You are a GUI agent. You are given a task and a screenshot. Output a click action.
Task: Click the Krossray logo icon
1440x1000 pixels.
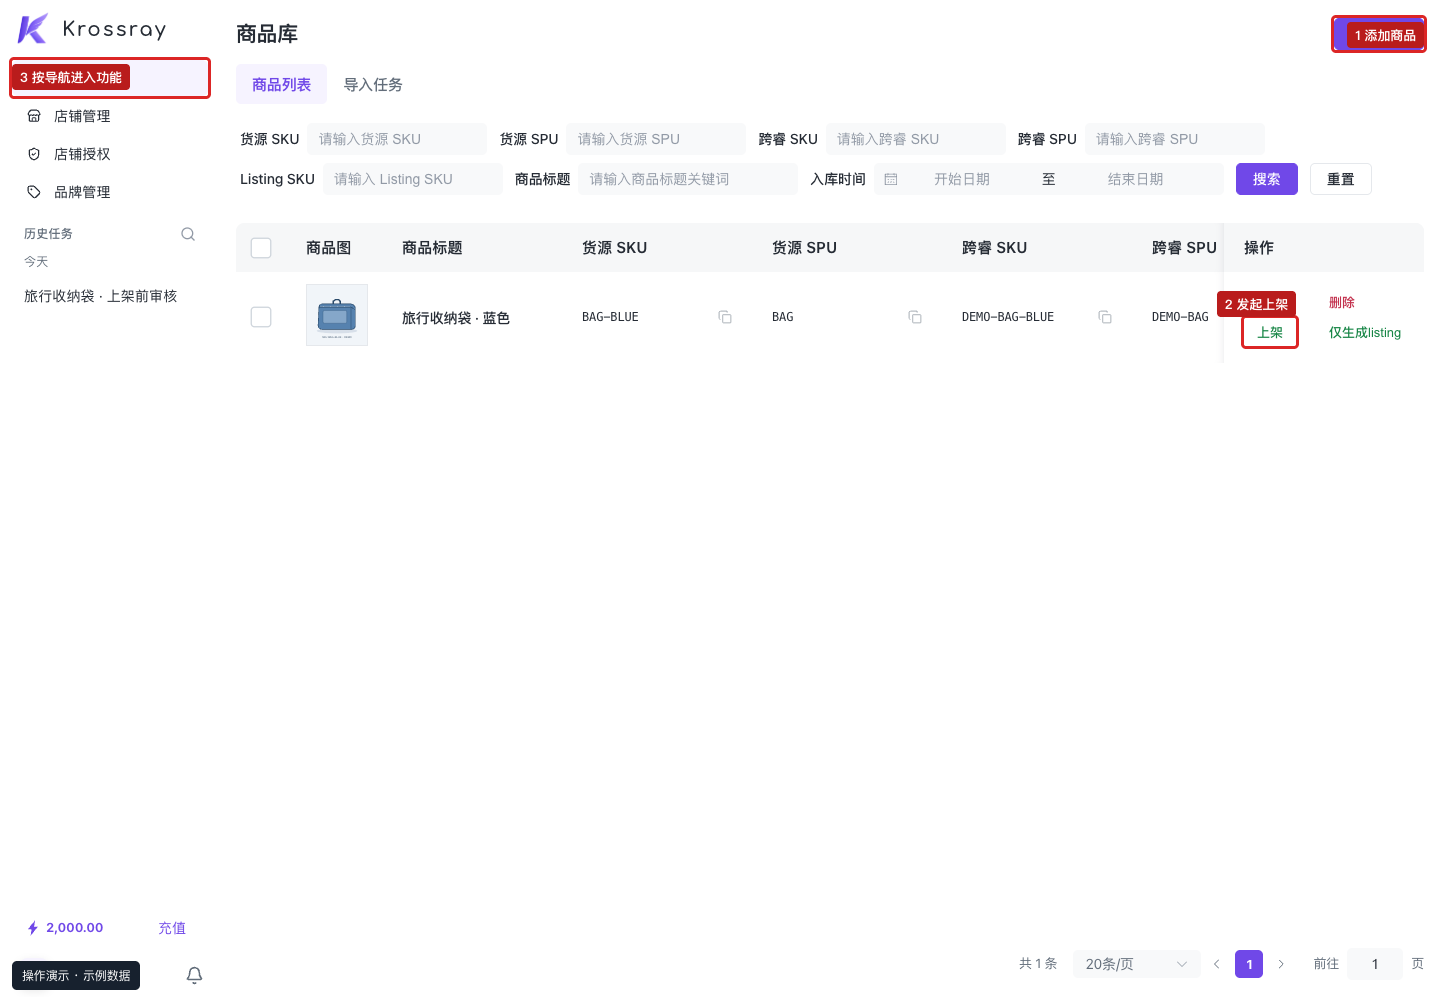pyautogui.click(x=33, y=29)
